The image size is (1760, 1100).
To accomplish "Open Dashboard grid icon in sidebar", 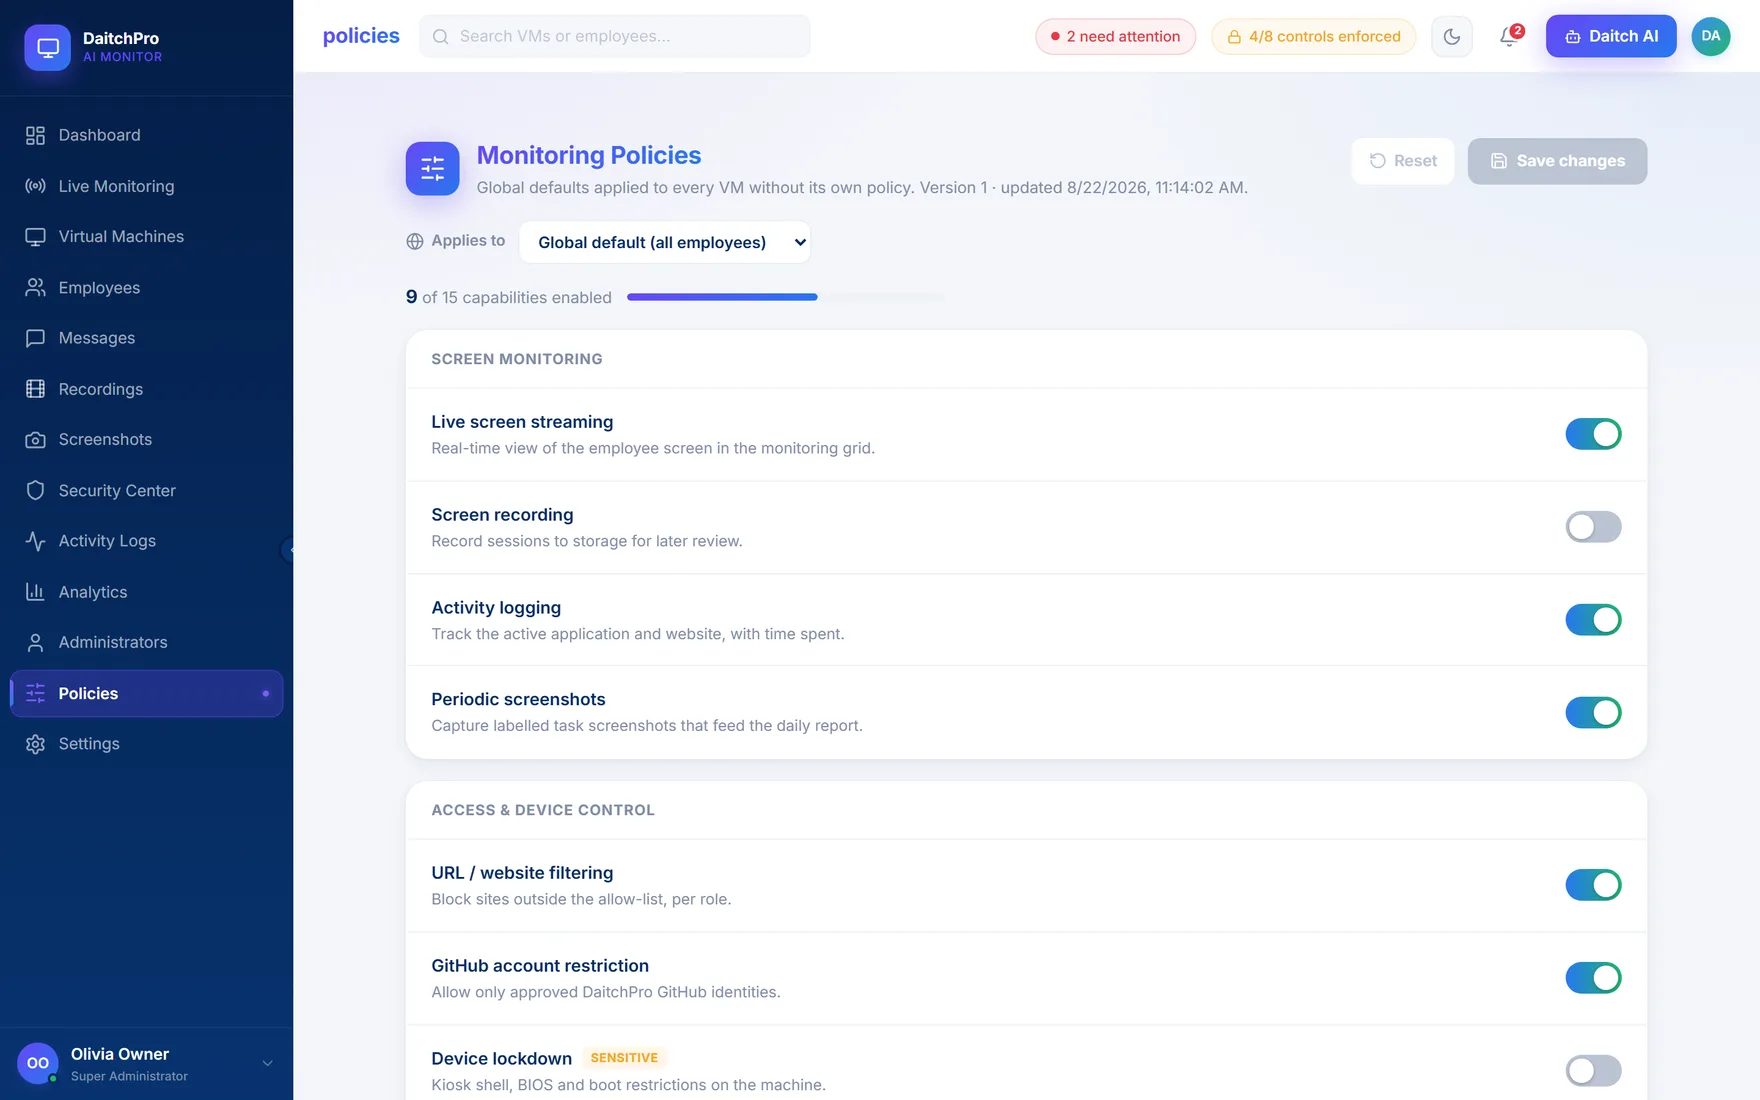I will (x=35, y=135).
